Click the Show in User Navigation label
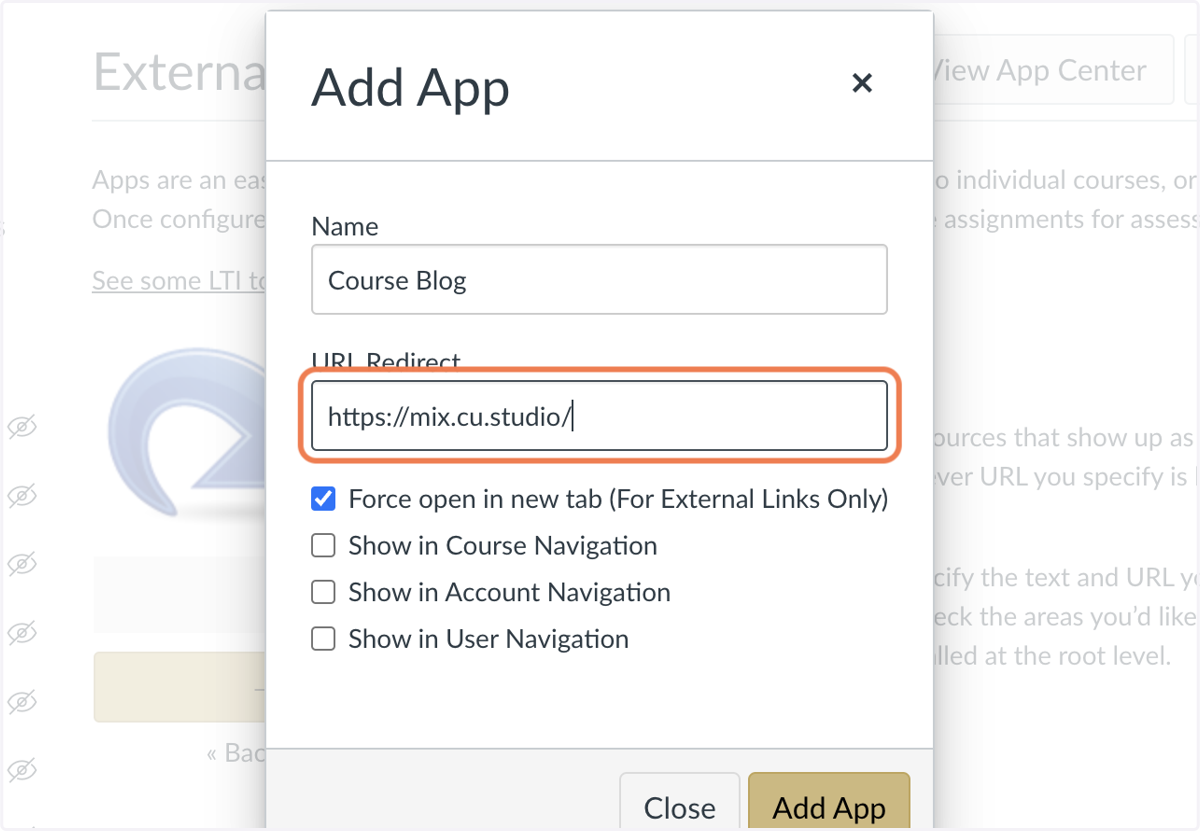 (x=488, y=639)
